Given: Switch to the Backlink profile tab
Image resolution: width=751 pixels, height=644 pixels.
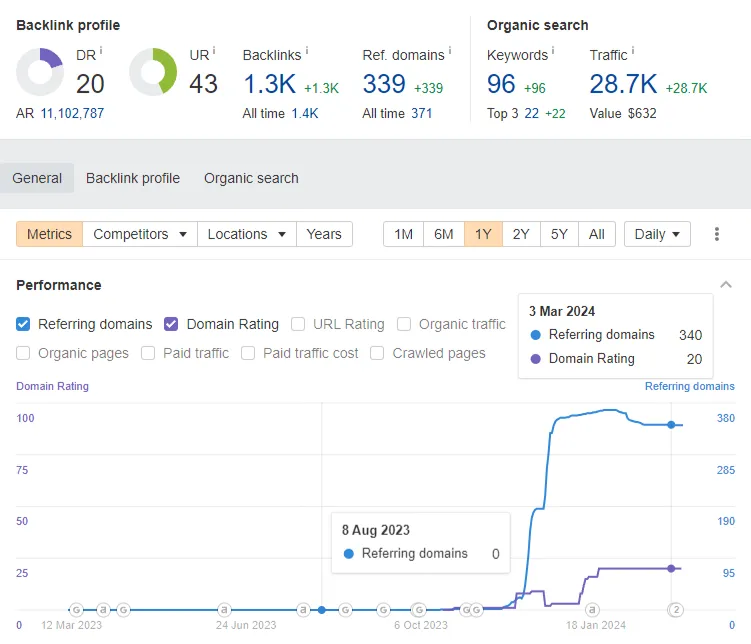Looking at the screenshot, I should pos(133,178).
